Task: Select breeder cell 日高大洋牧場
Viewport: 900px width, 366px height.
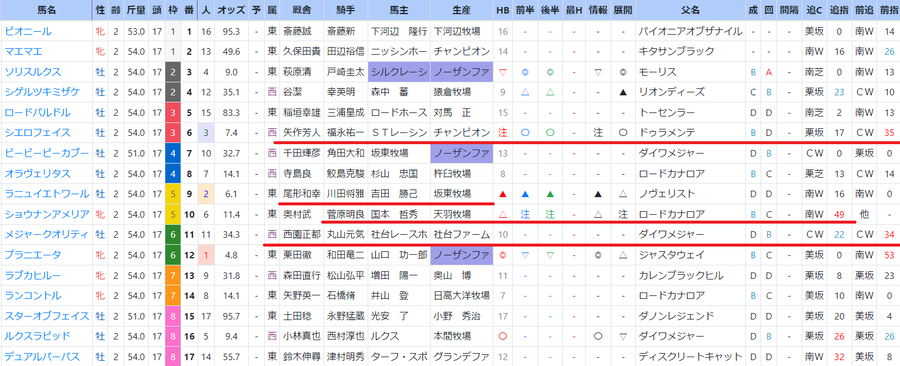Action: [461, 296]
